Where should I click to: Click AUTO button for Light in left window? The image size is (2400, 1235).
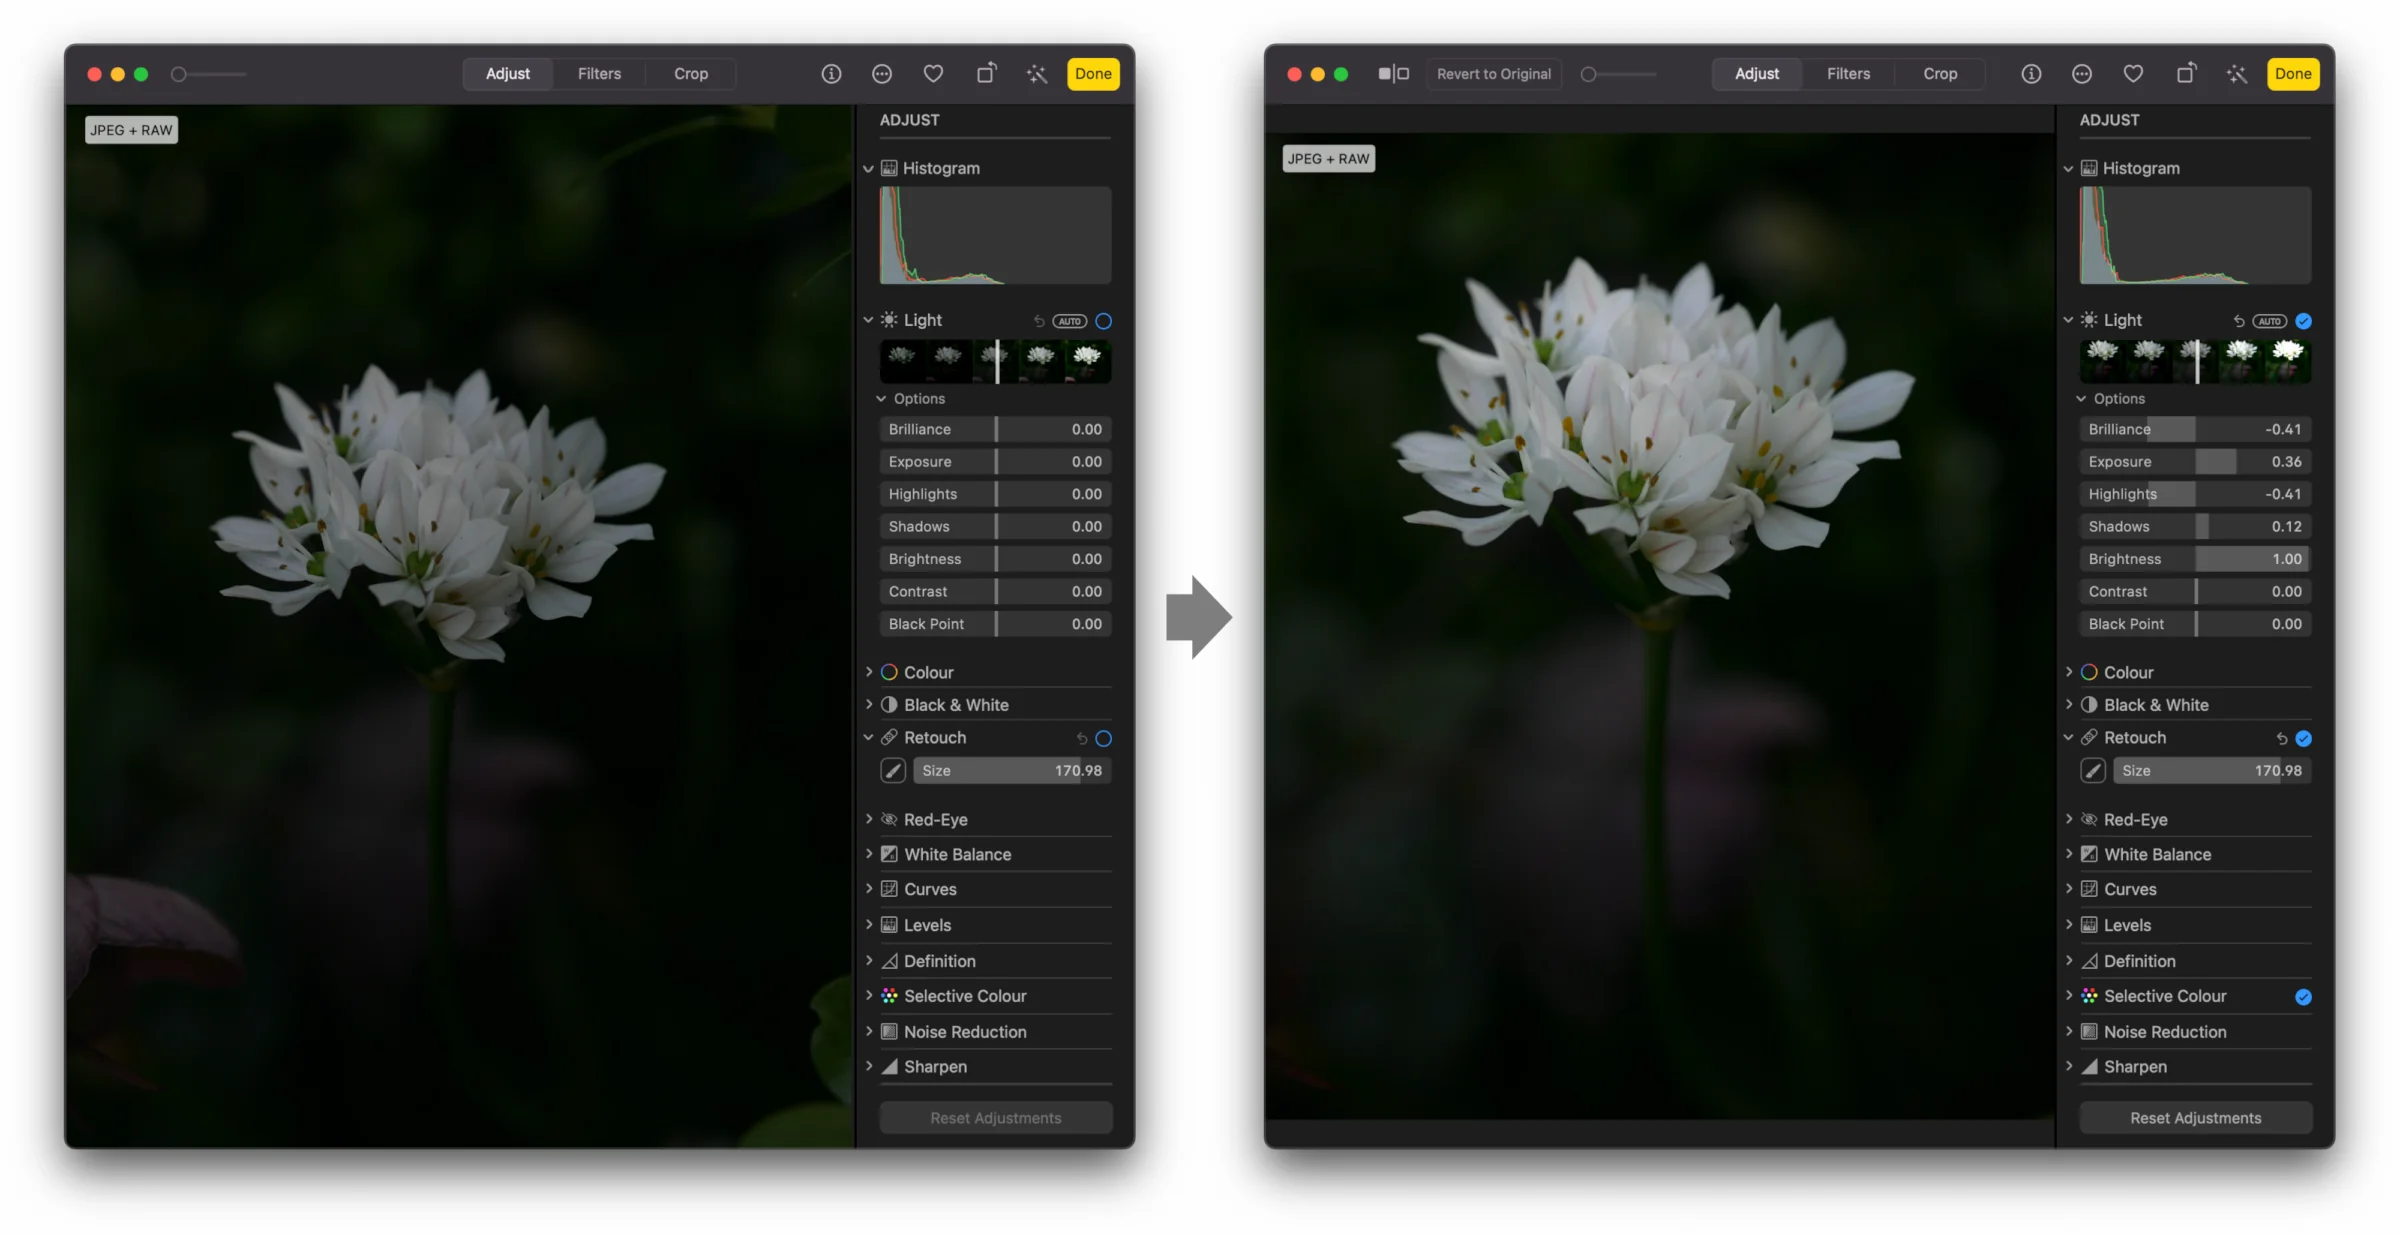click(1070, 321)
